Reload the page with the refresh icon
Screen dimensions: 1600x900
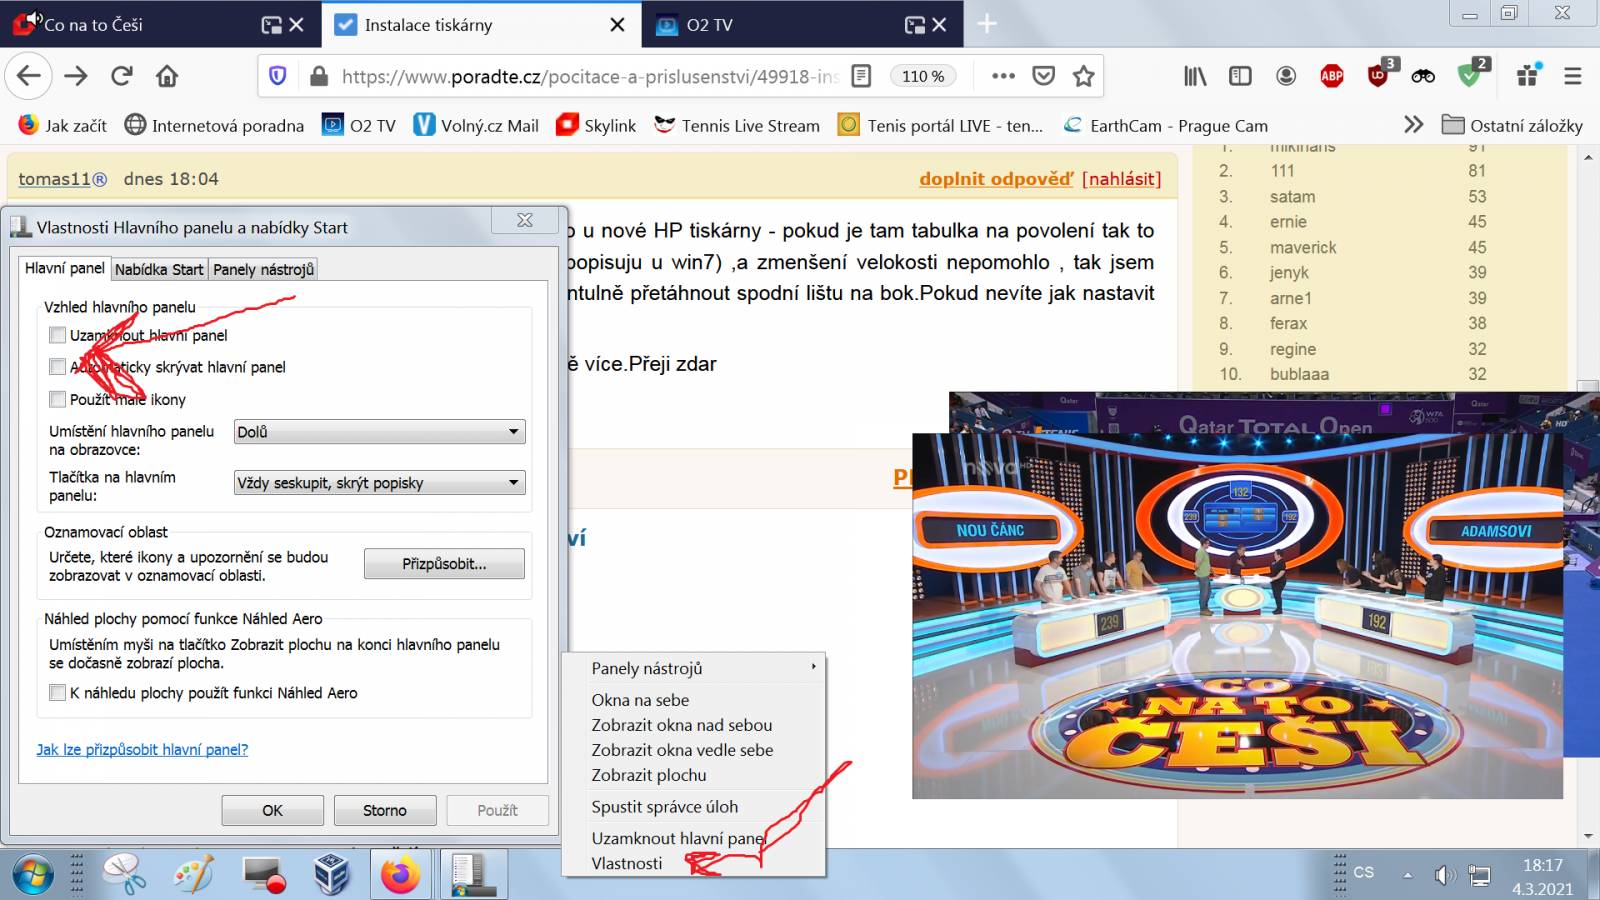click(122, 76)
